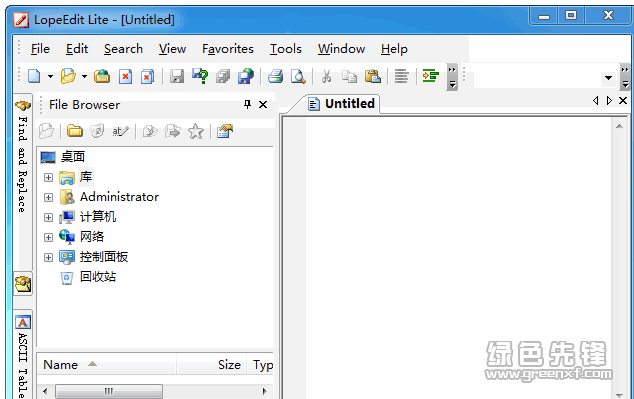Click the text lines alignment icon in the toolbar
This screenshot has width=634, height=399.
pos(402,76)
